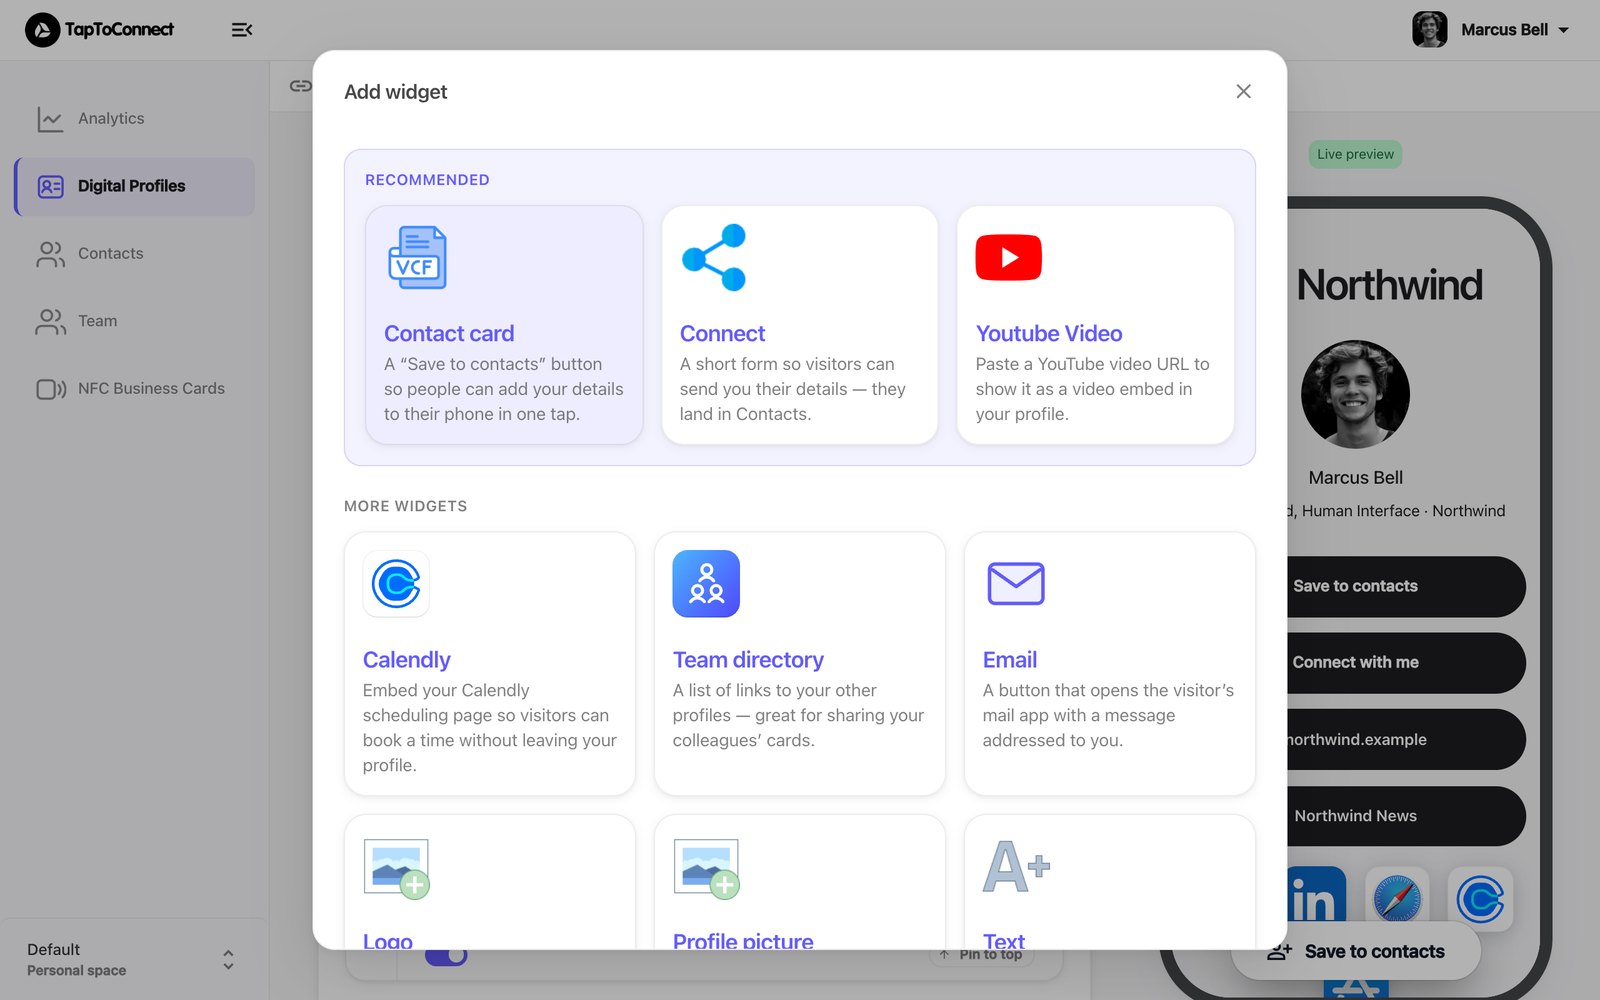Click the Live preview badge
Viewport: 1600px width, 1000px height.
pos(1355,154)
